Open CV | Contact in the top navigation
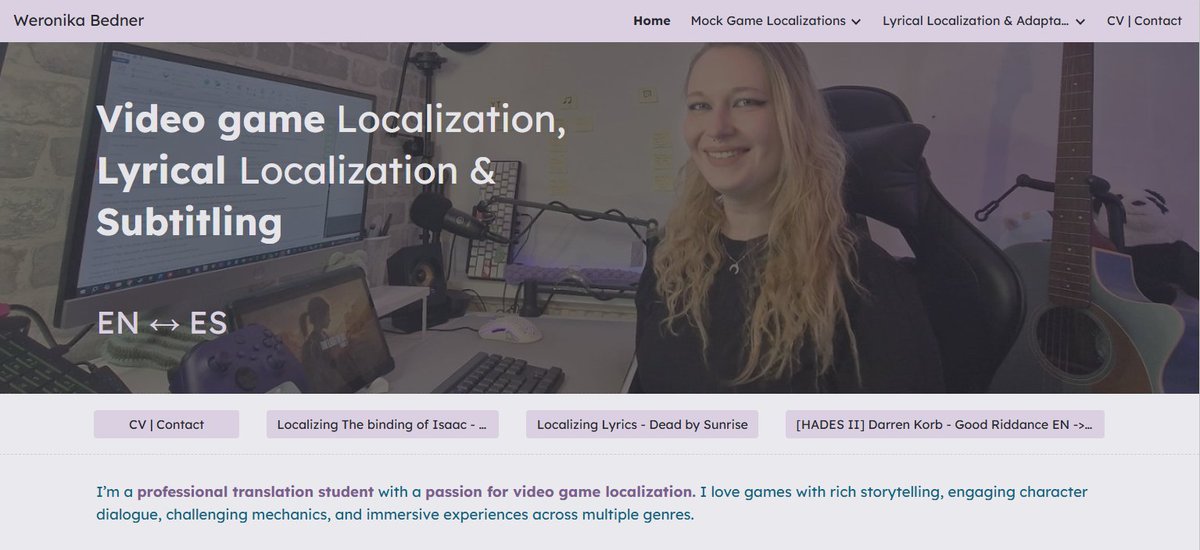This screenshot has height=550, width=1200. pos(1144,20)
